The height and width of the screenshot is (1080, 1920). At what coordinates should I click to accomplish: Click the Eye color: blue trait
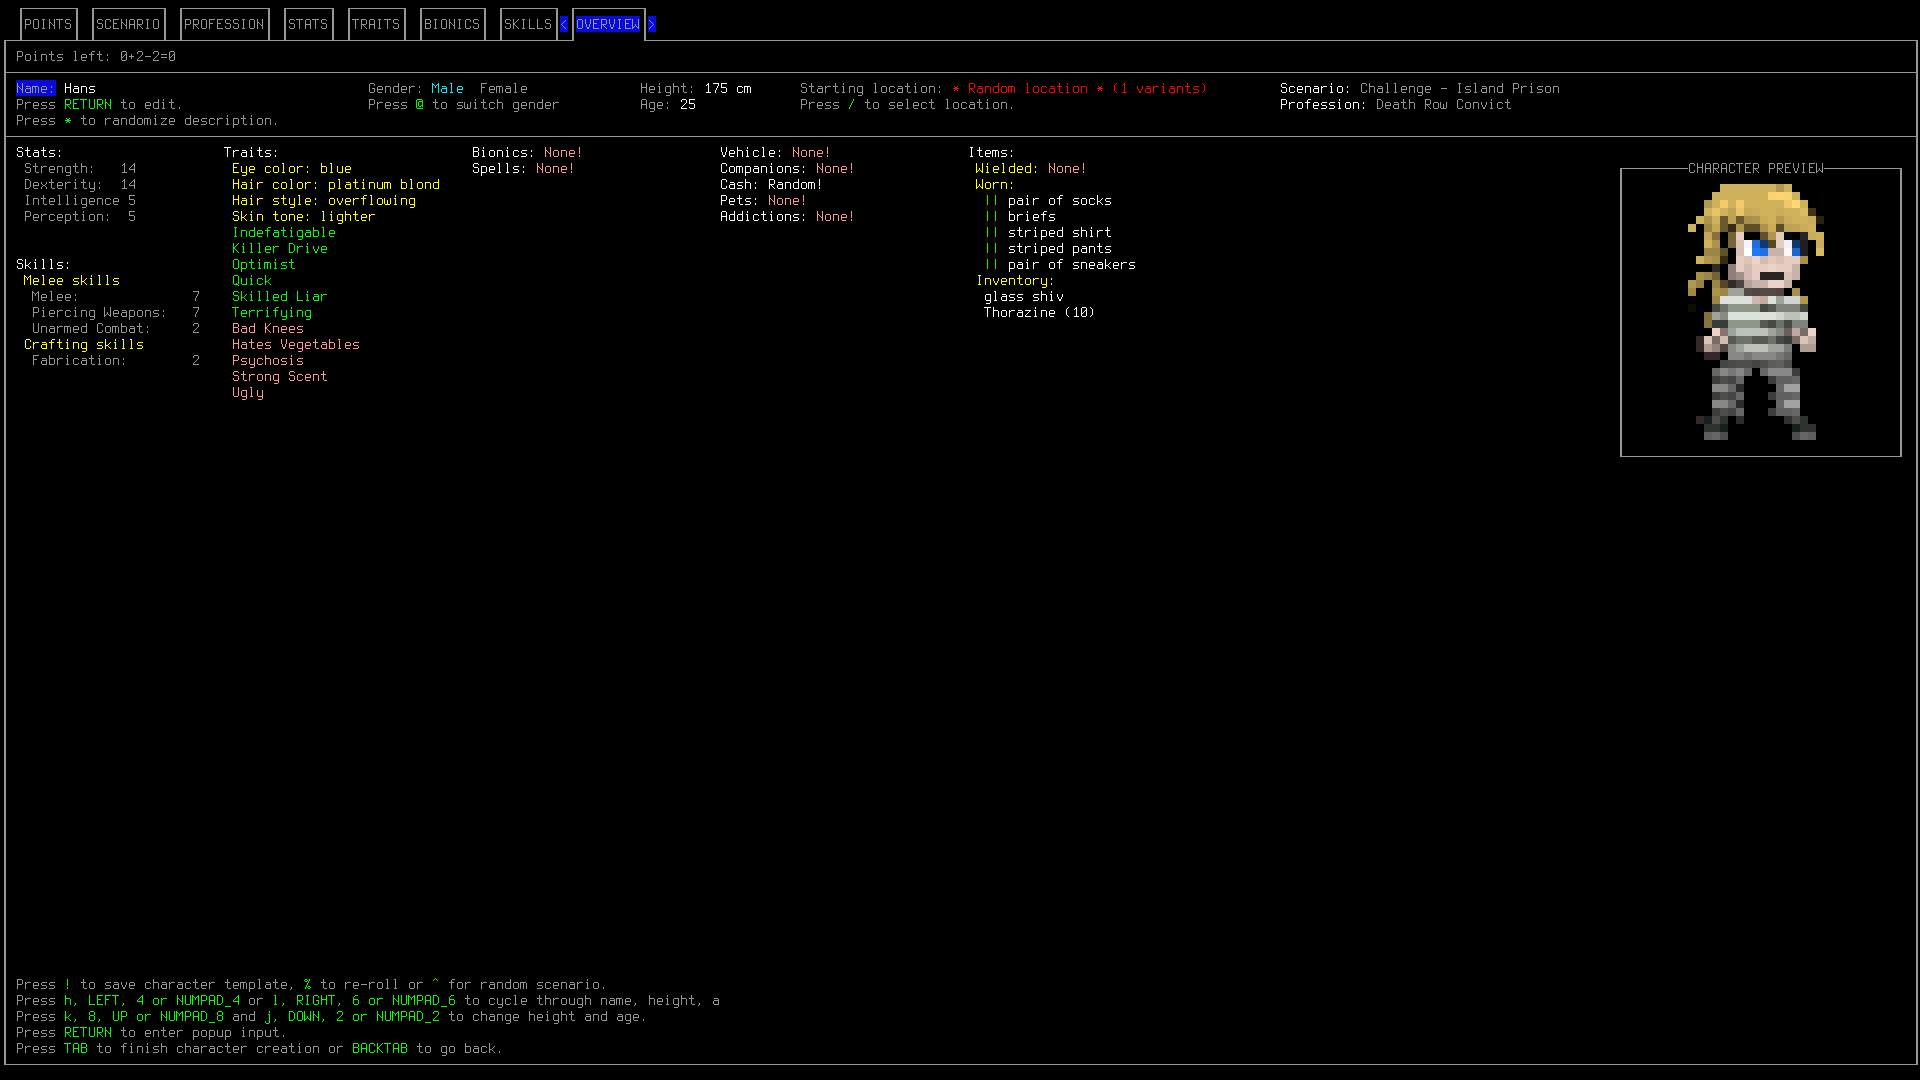point(292,168)
